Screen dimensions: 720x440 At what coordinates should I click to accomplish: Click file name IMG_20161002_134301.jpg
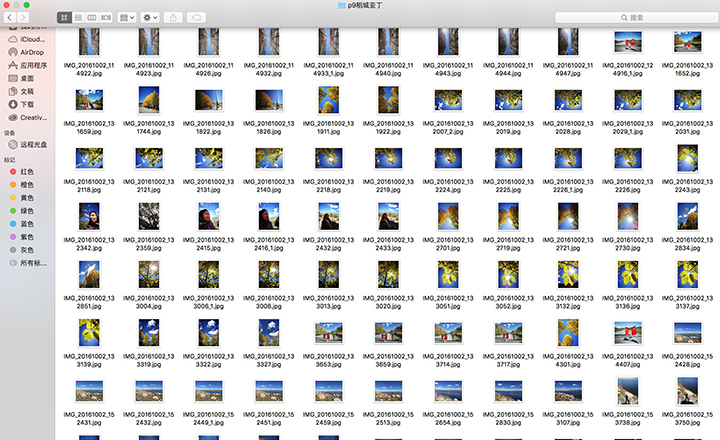[x=568, y=360]
